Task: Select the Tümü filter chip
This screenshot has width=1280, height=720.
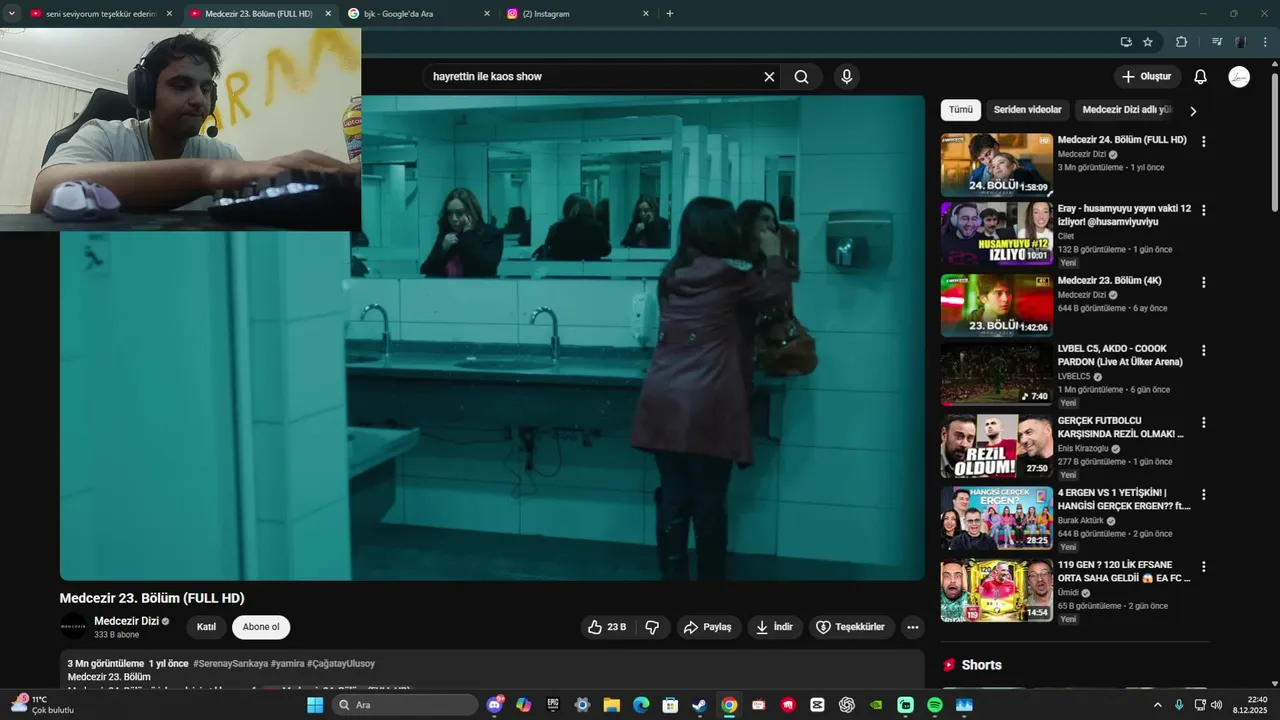Action: [961, 110]
